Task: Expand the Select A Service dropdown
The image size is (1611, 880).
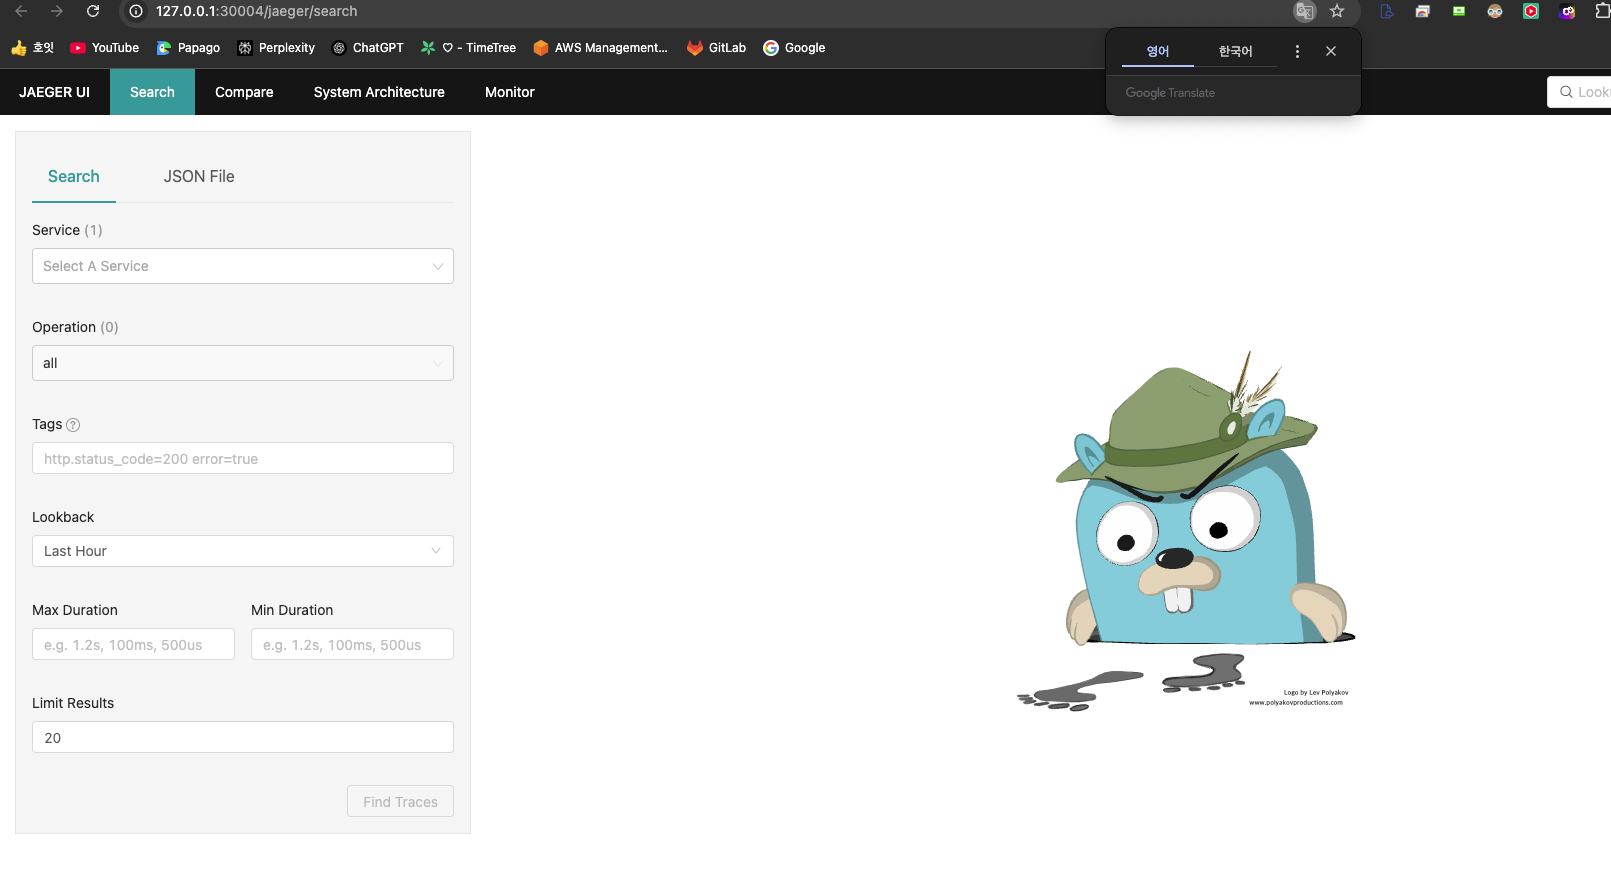Action: pos(243,266)
